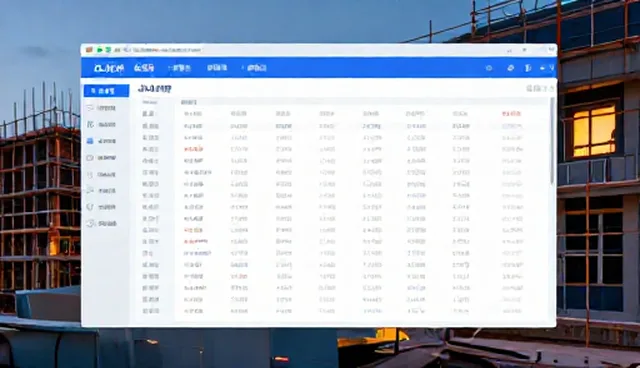Open the last menu item in the blue header

click(x=257, y=68)
